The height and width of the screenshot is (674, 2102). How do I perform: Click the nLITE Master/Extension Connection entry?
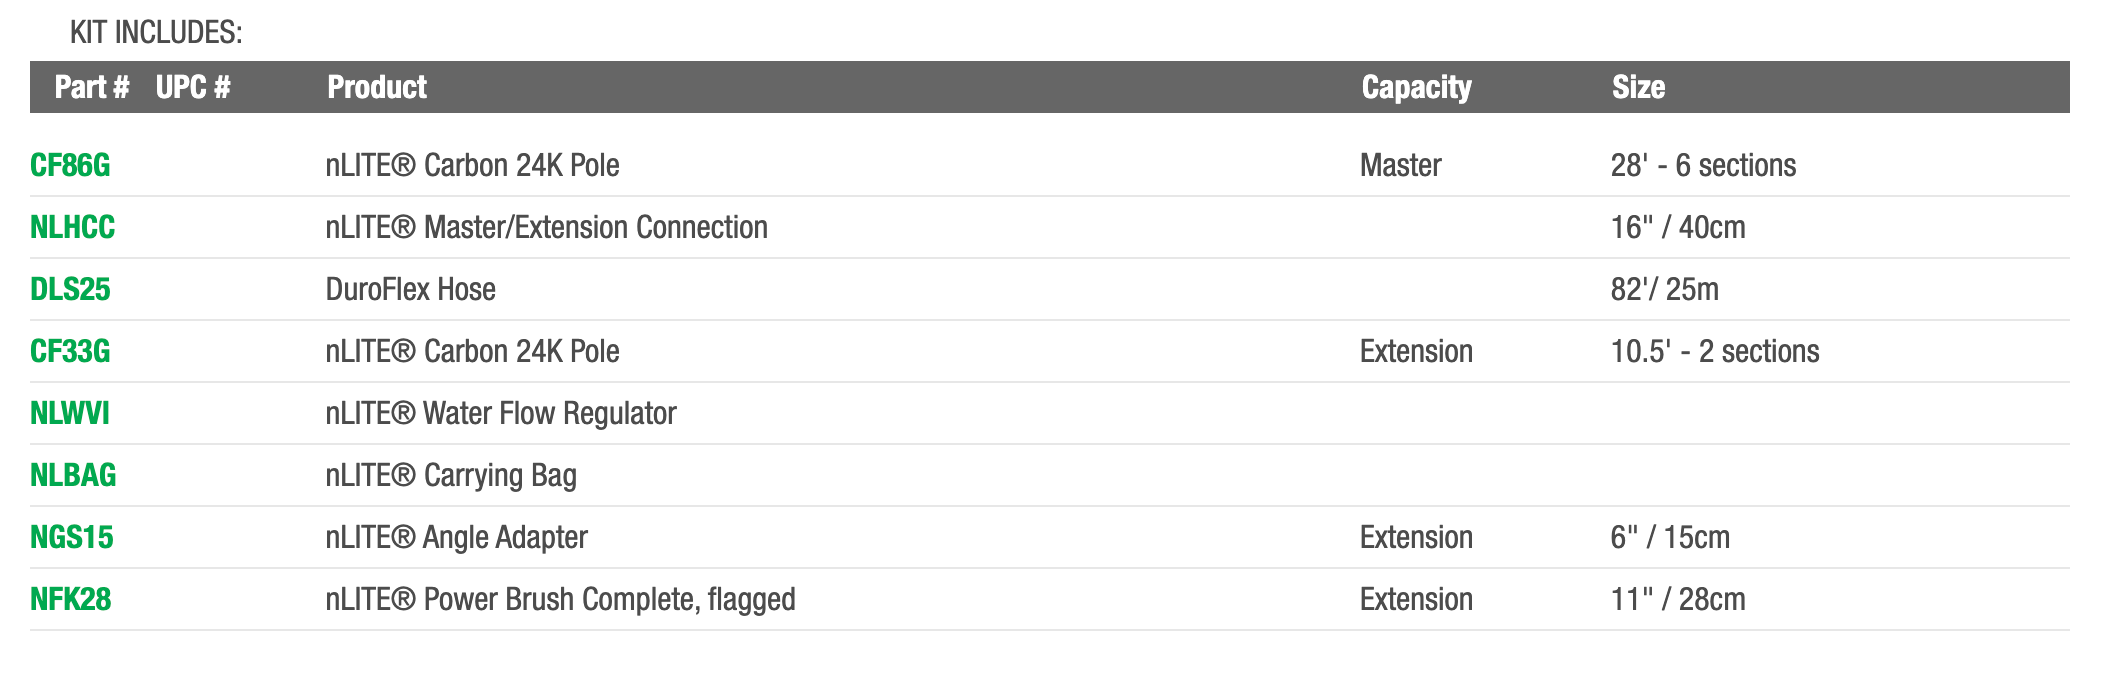click(546, 227)
